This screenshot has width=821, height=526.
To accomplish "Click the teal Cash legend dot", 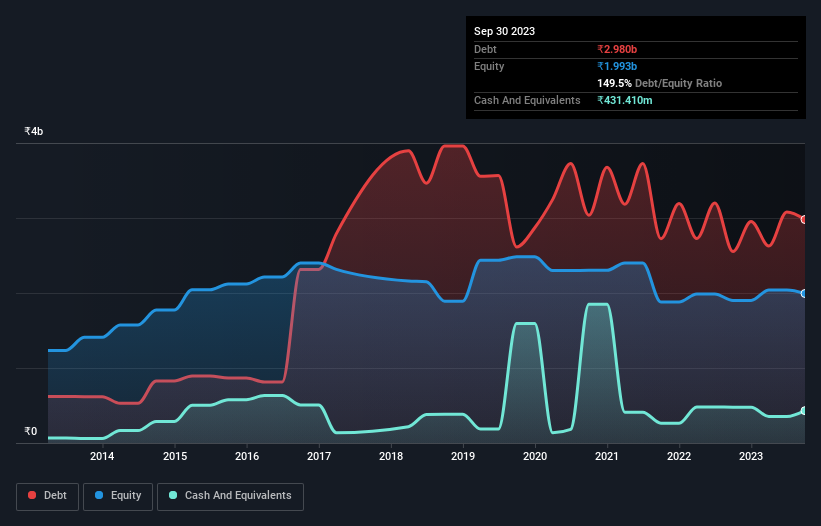I will [x=173, y=495].
